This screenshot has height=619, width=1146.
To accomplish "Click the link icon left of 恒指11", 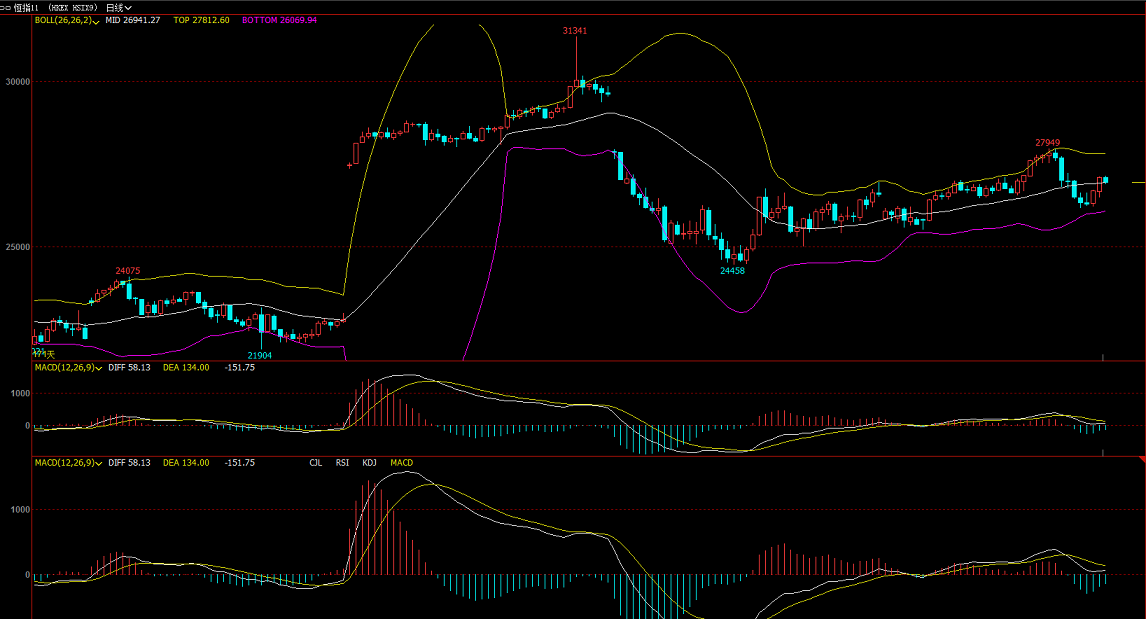I will tap(5, 7).
